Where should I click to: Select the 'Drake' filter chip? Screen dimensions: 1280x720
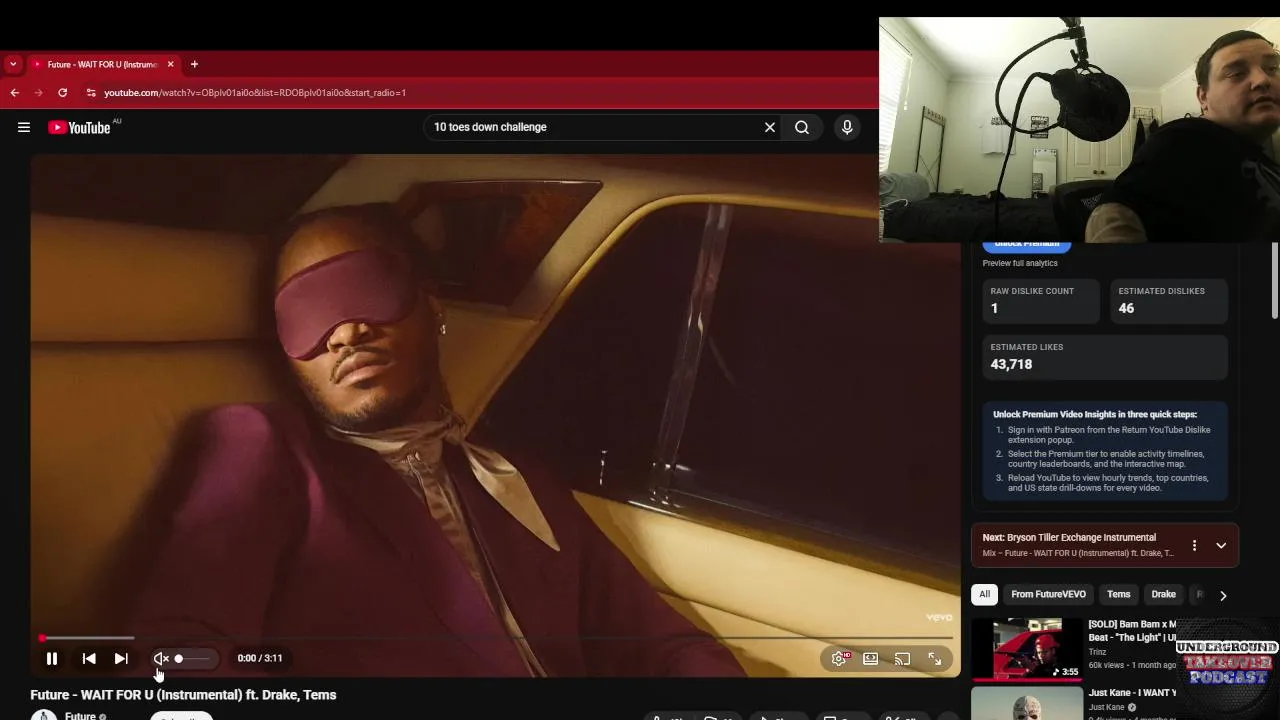[1163, 594]
